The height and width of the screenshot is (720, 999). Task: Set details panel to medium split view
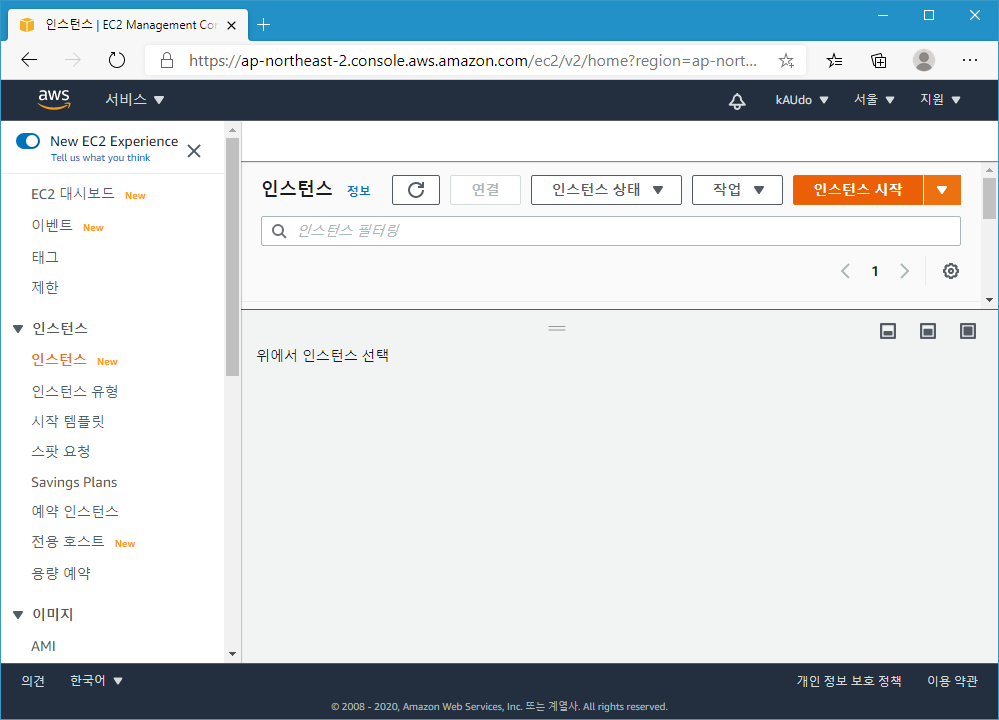click(x=928, y=331)
